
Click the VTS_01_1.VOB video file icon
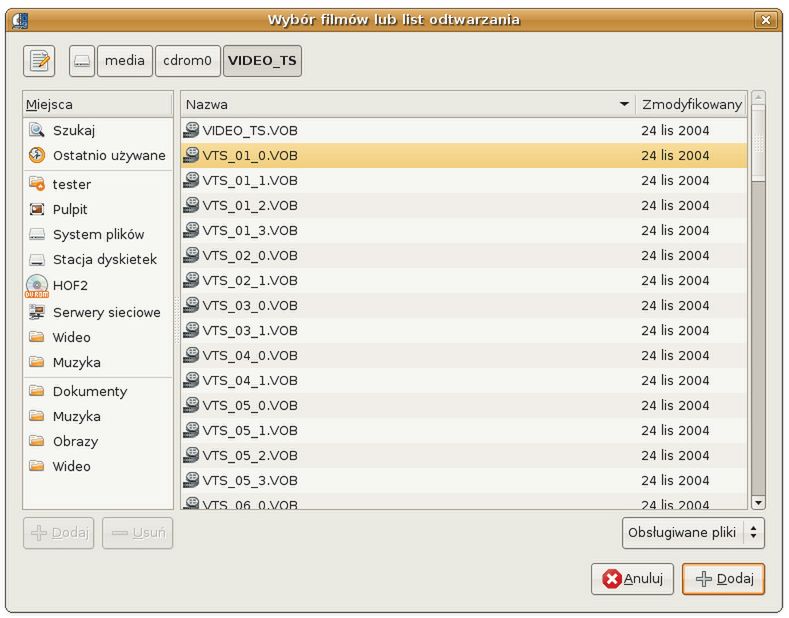(191, 180)
